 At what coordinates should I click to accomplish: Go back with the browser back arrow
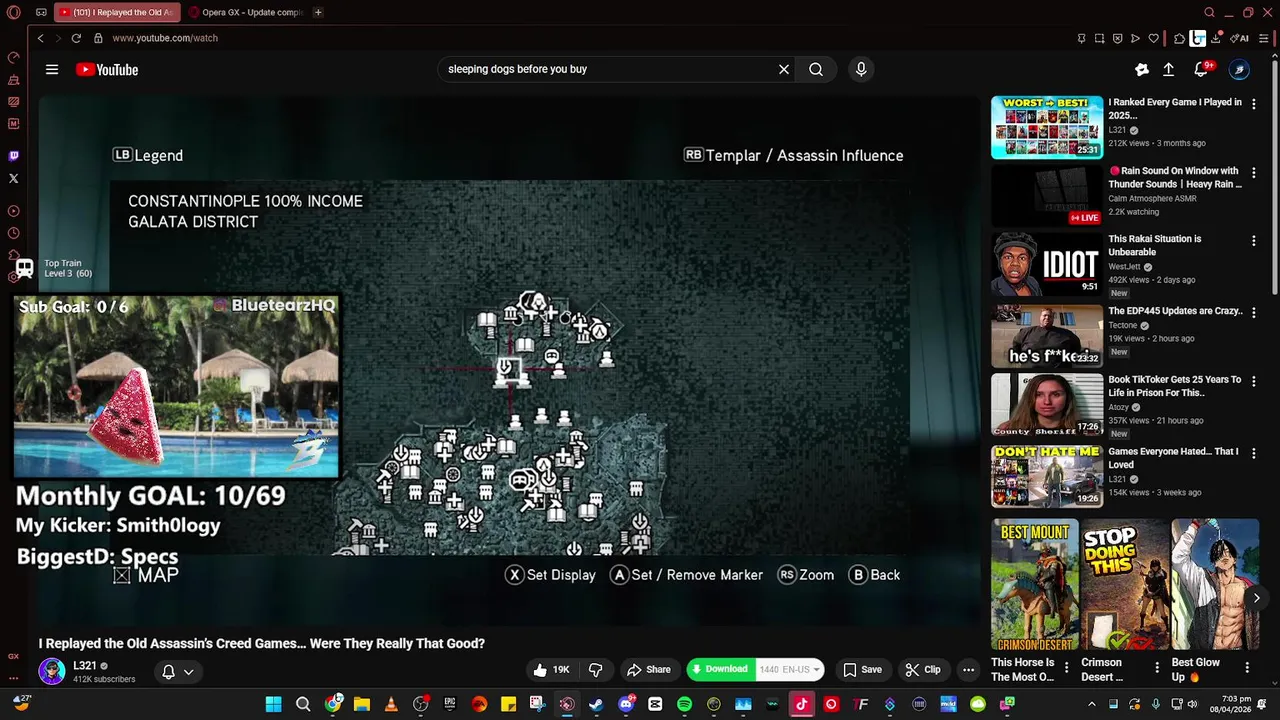pyautogui.click(x=40, y=38)
